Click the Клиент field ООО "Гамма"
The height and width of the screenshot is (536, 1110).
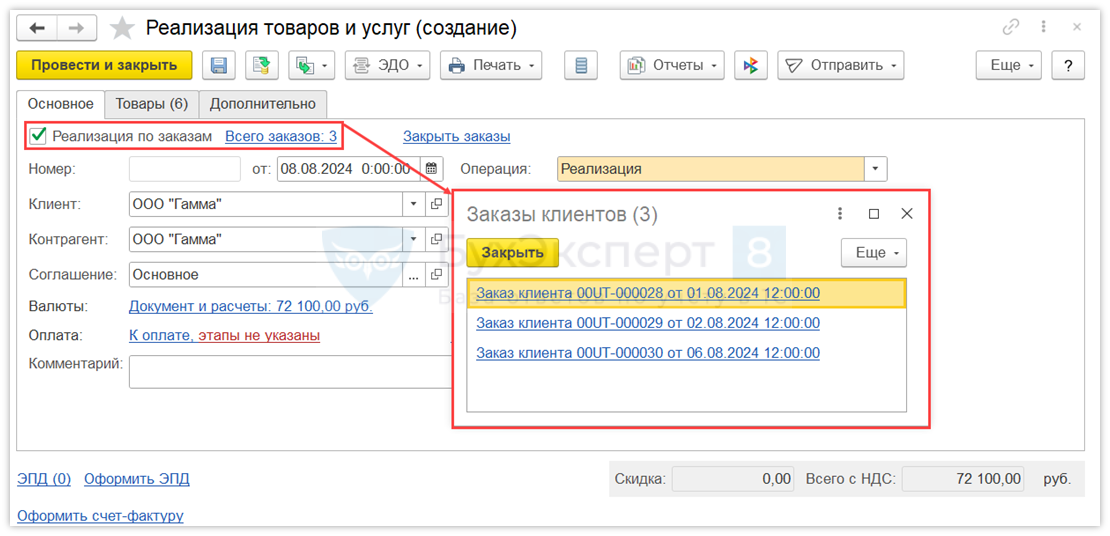265,205
